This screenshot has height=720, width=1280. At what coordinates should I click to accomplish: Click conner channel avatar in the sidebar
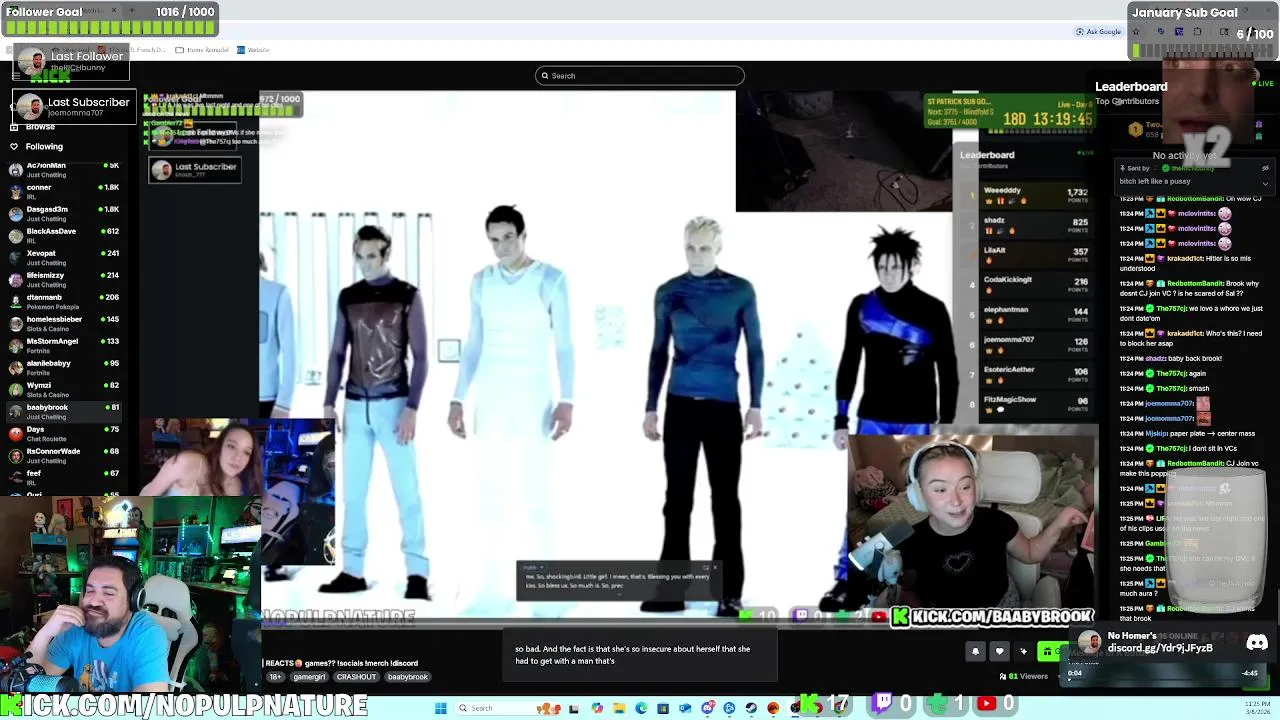[x=15, y=191]
